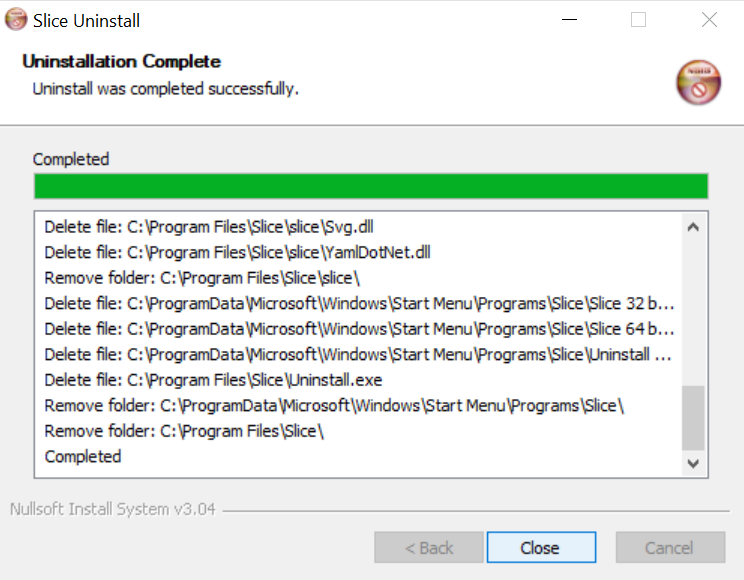The height and width of the screenshot is (580, 744).
Task: Select the Slice 32 b… shortcut log line
Action: [x=360, y=303]
